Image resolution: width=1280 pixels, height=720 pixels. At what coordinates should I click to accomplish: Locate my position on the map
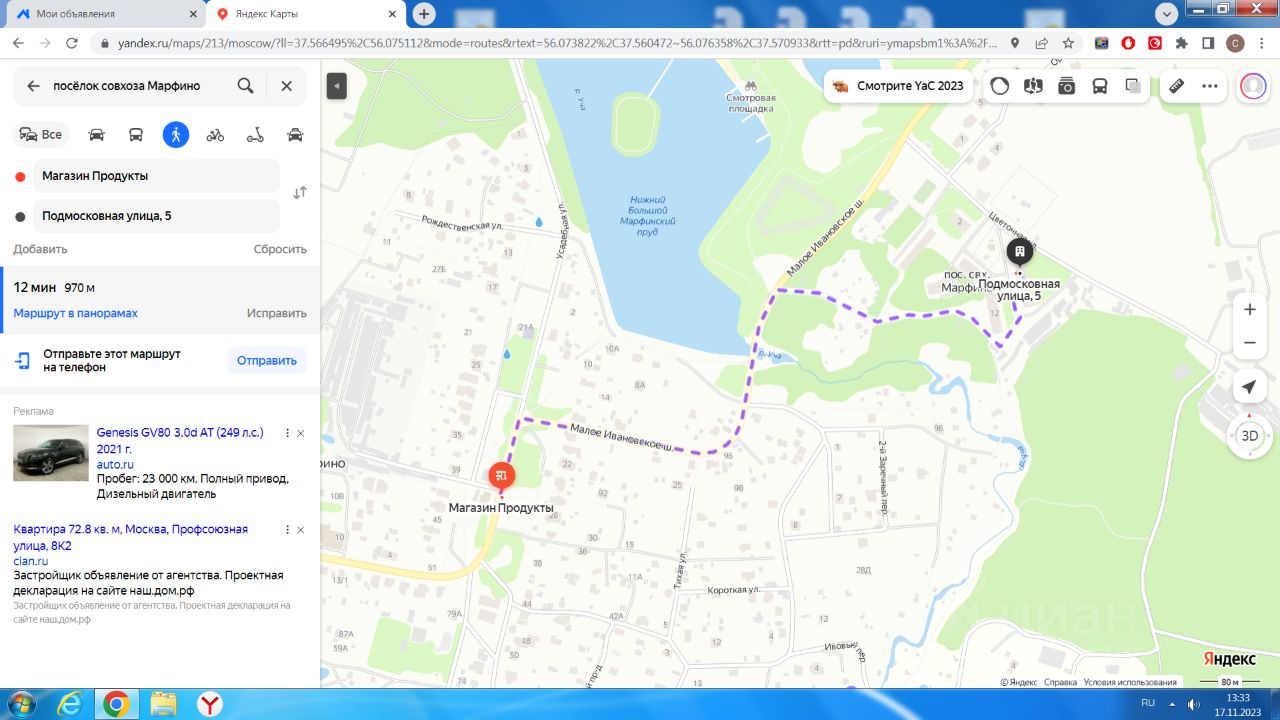(x=1249, y=387)
